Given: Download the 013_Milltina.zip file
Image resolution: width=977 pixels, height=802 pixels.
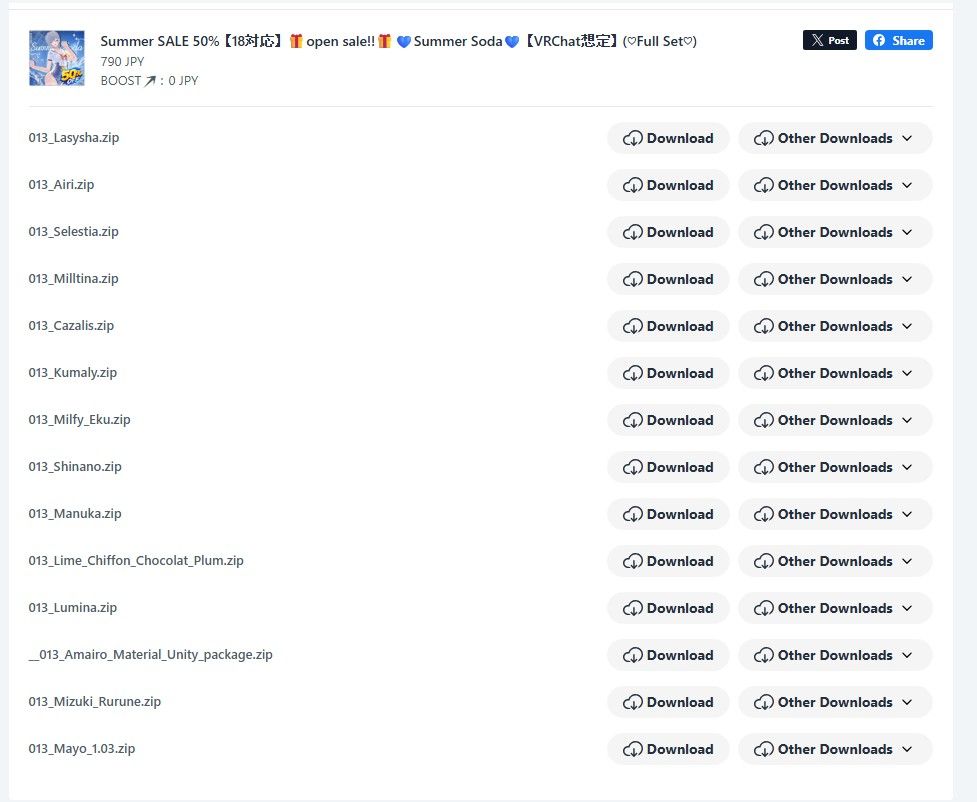Looking at the screenshot, I should point(668,279).
